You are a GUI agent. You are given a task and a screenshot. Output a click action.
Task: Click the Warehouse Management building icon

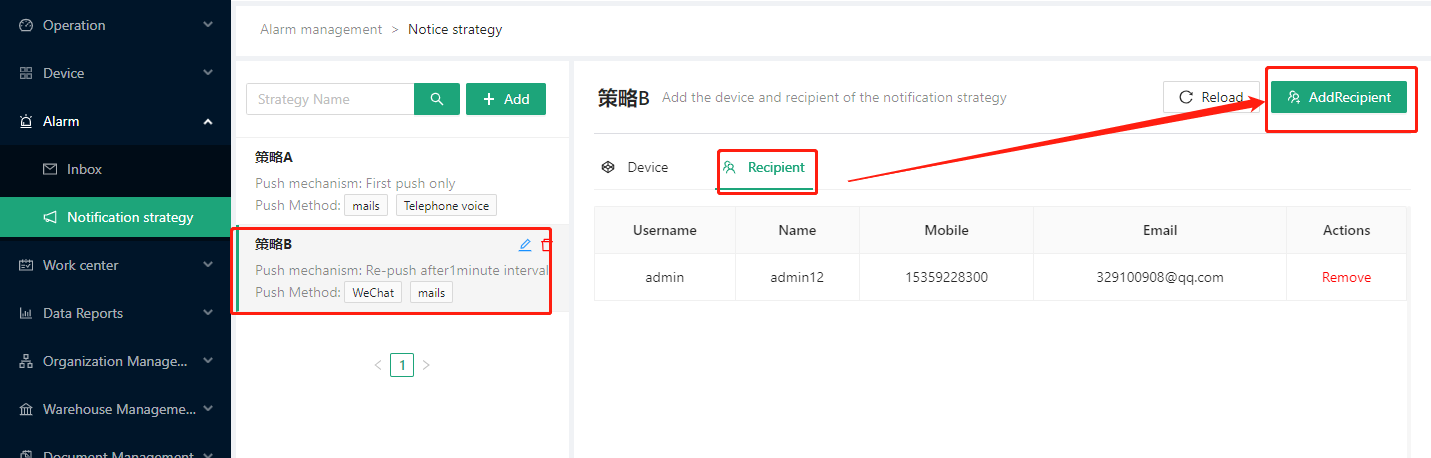(x=26, y=409)
